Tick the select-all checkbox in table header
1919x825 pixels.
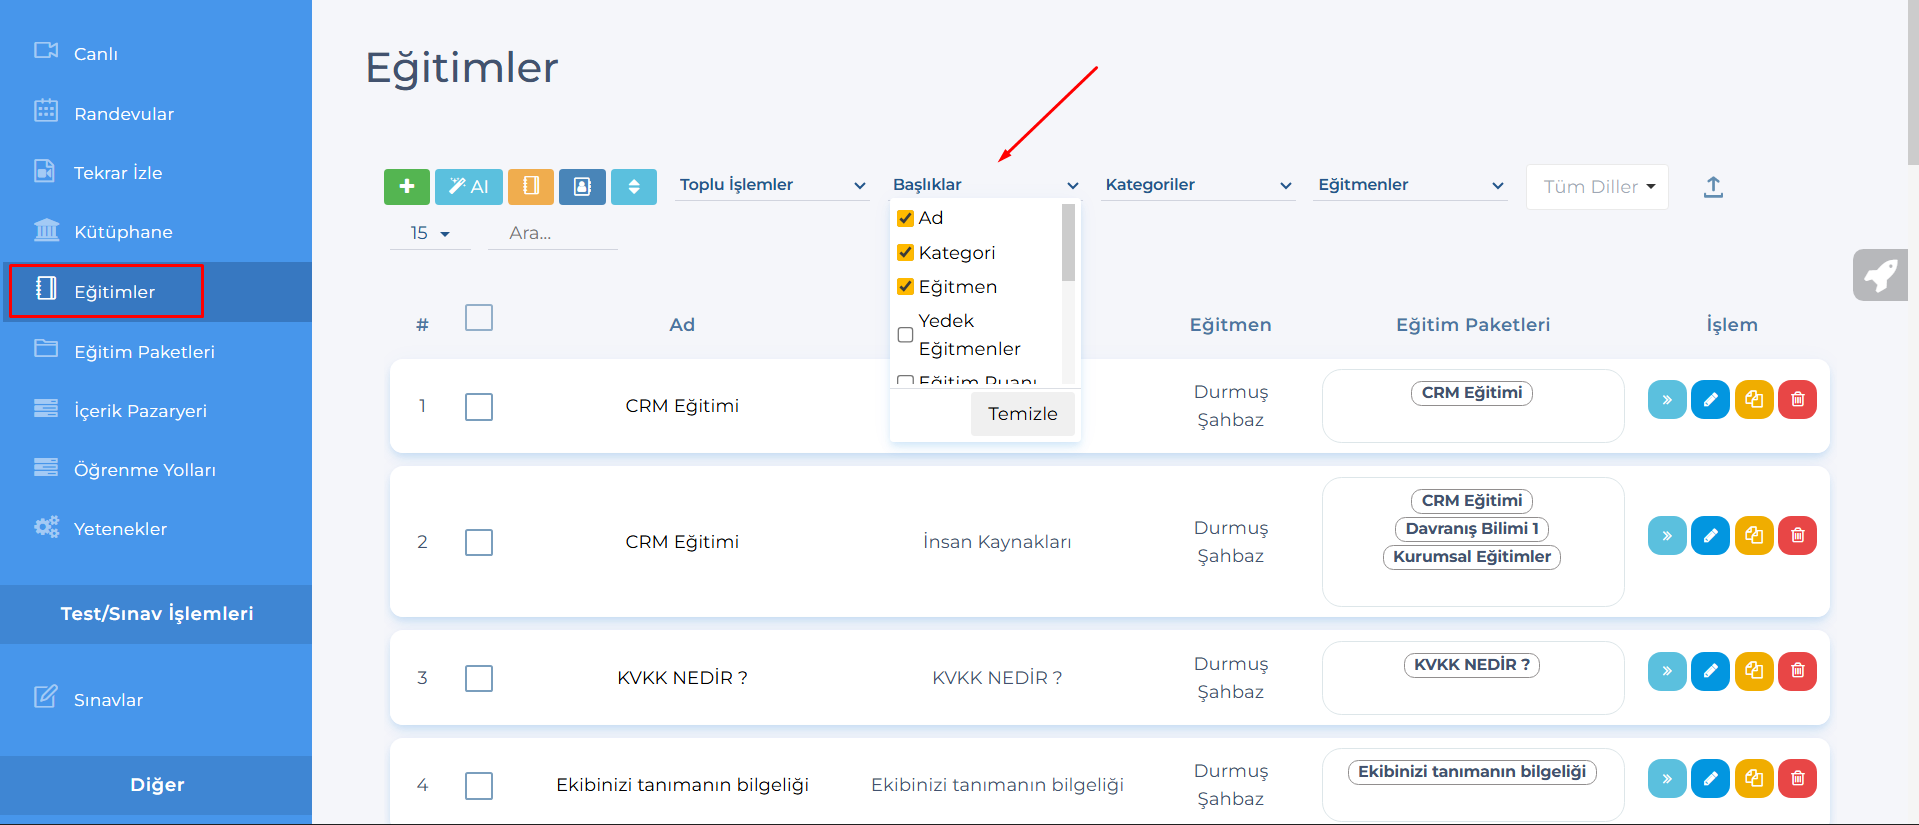click(479, 318)
